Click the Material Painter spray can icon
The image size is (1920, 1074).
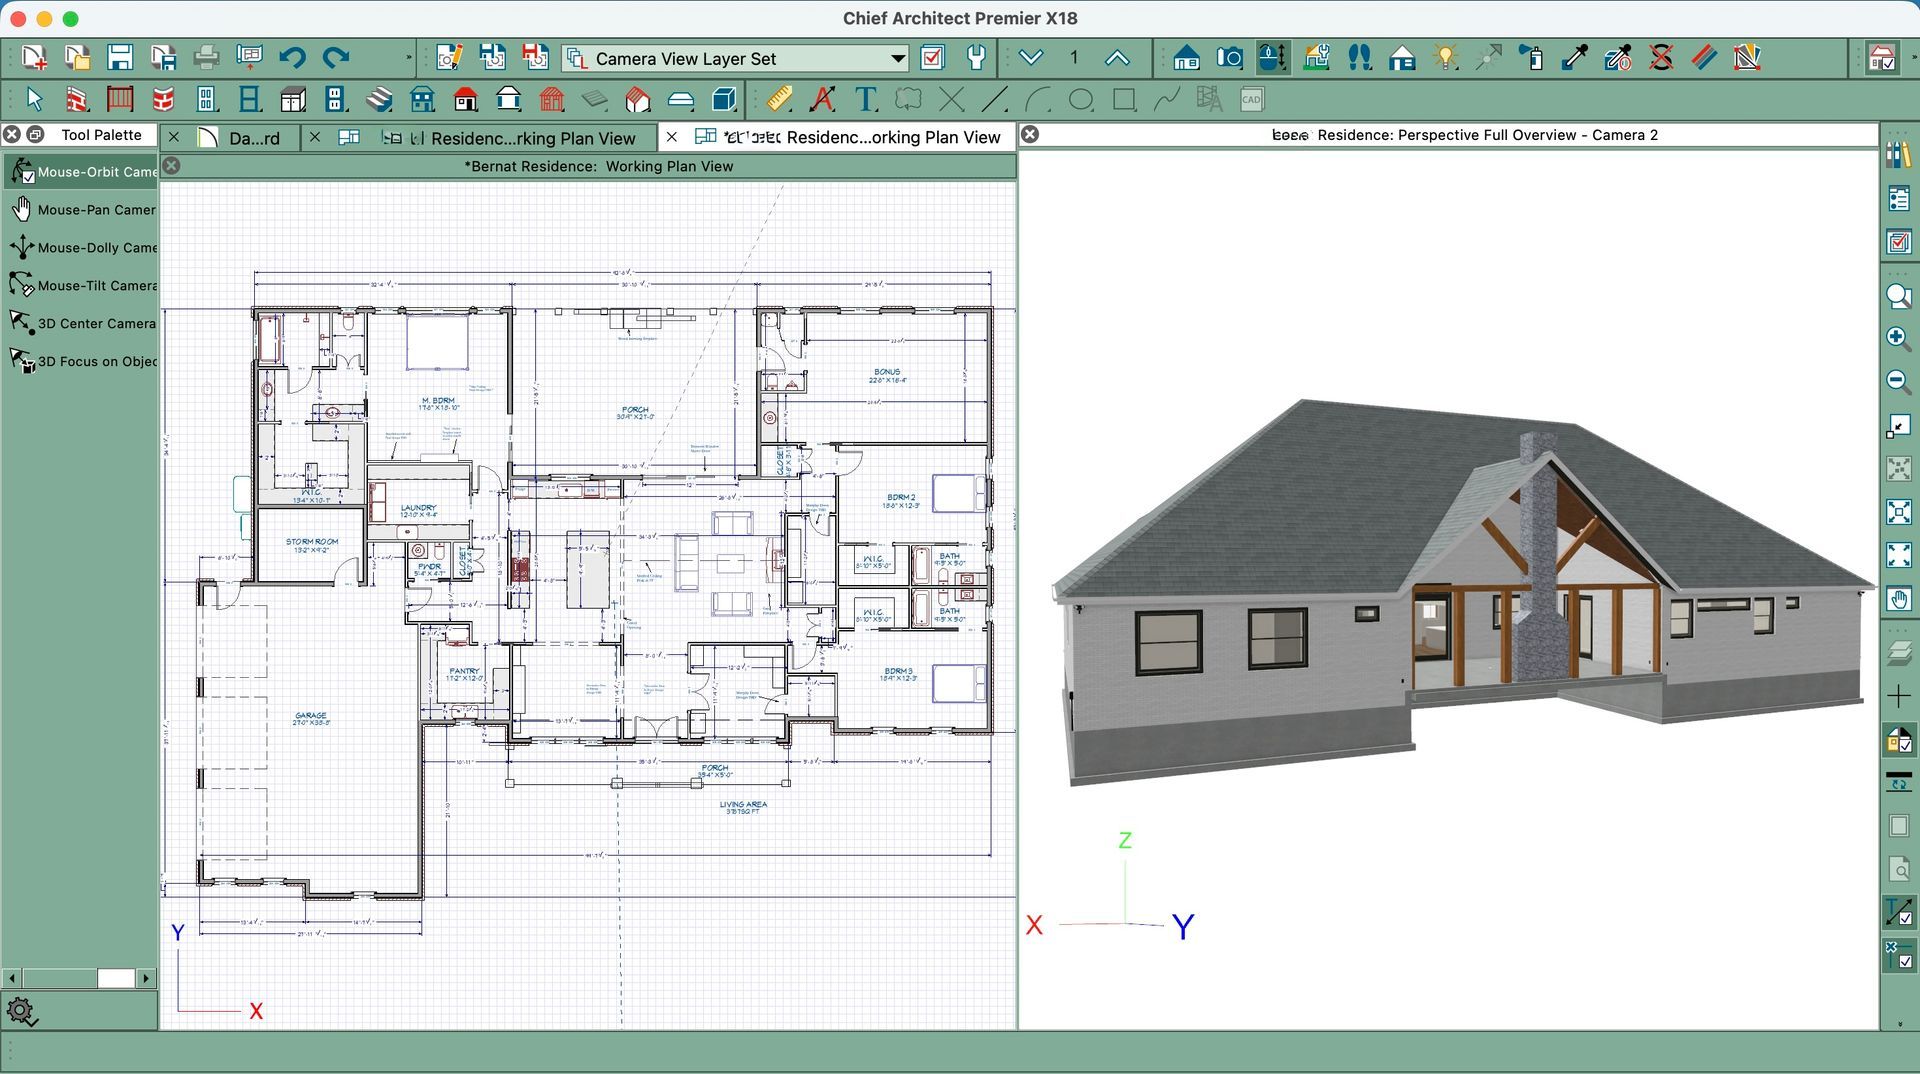(1531, 58)
